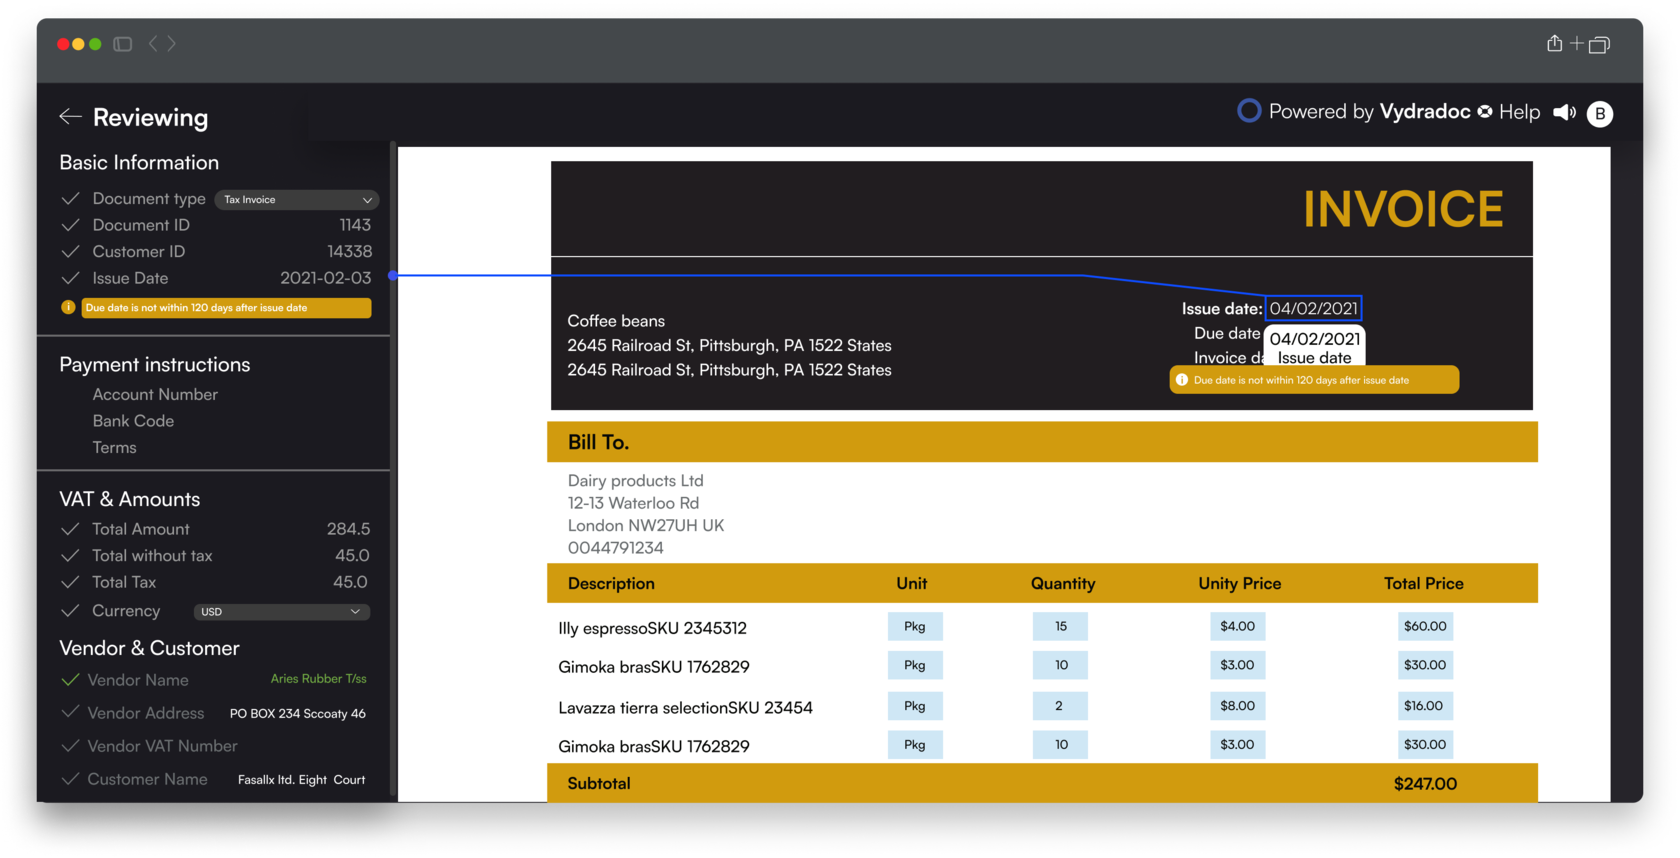Toggle the sidebar panel icon

click(123, 44)
